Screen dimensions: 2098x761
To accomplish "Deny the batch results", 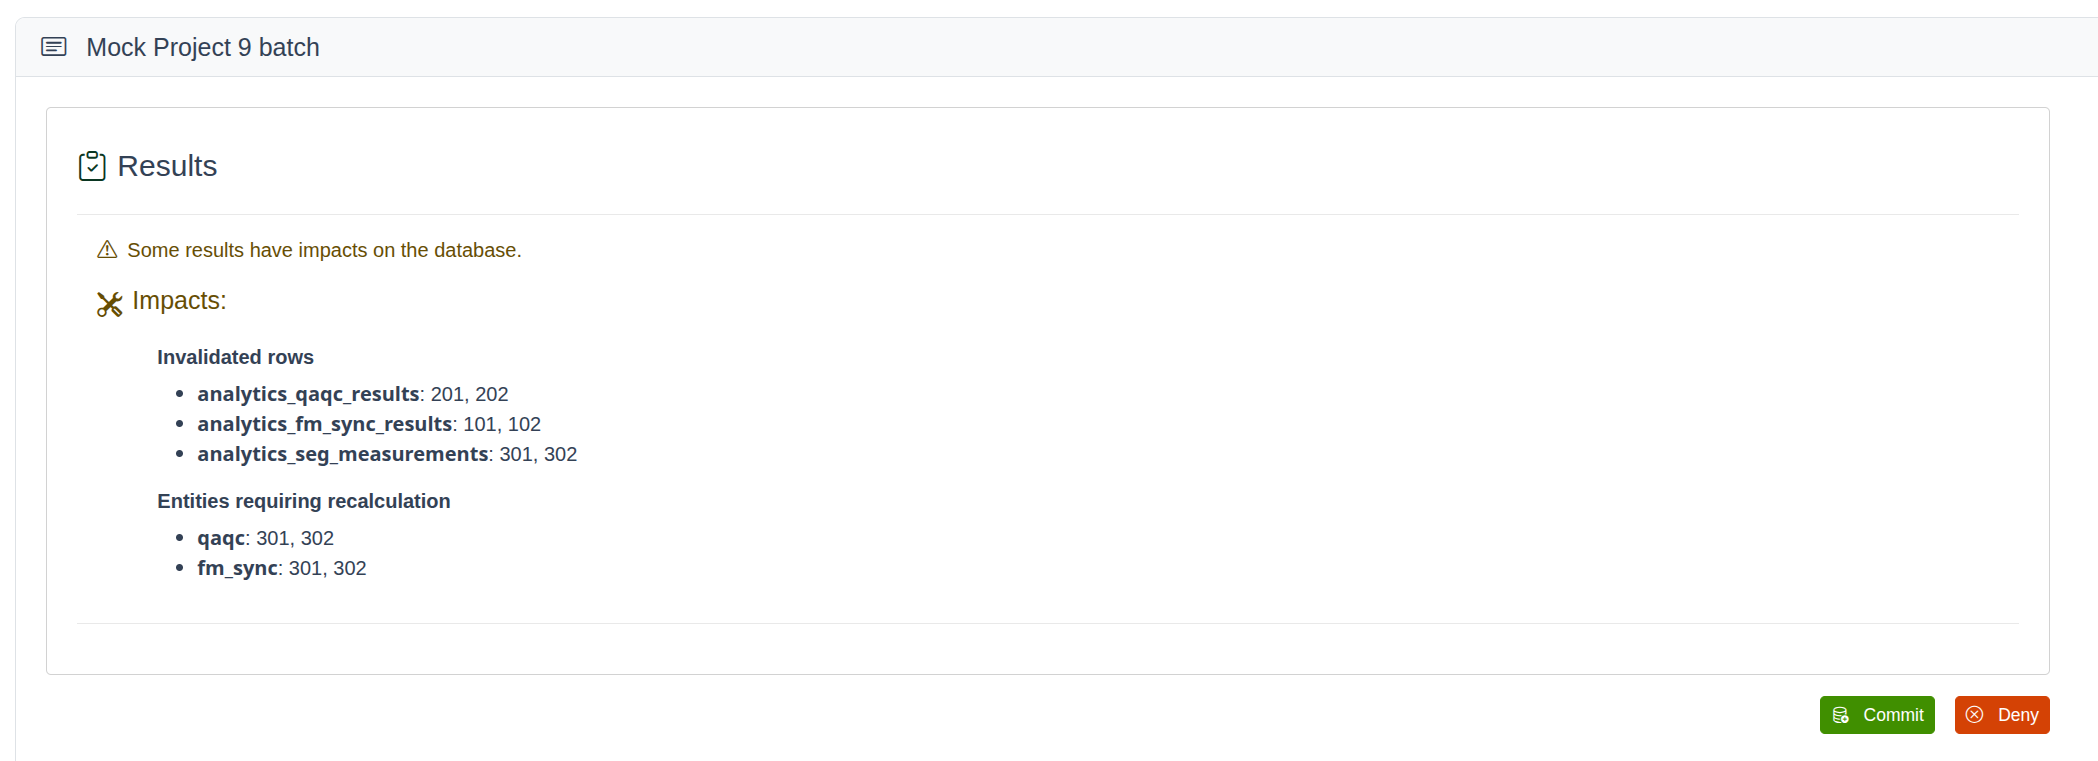I will [2002, 715].
